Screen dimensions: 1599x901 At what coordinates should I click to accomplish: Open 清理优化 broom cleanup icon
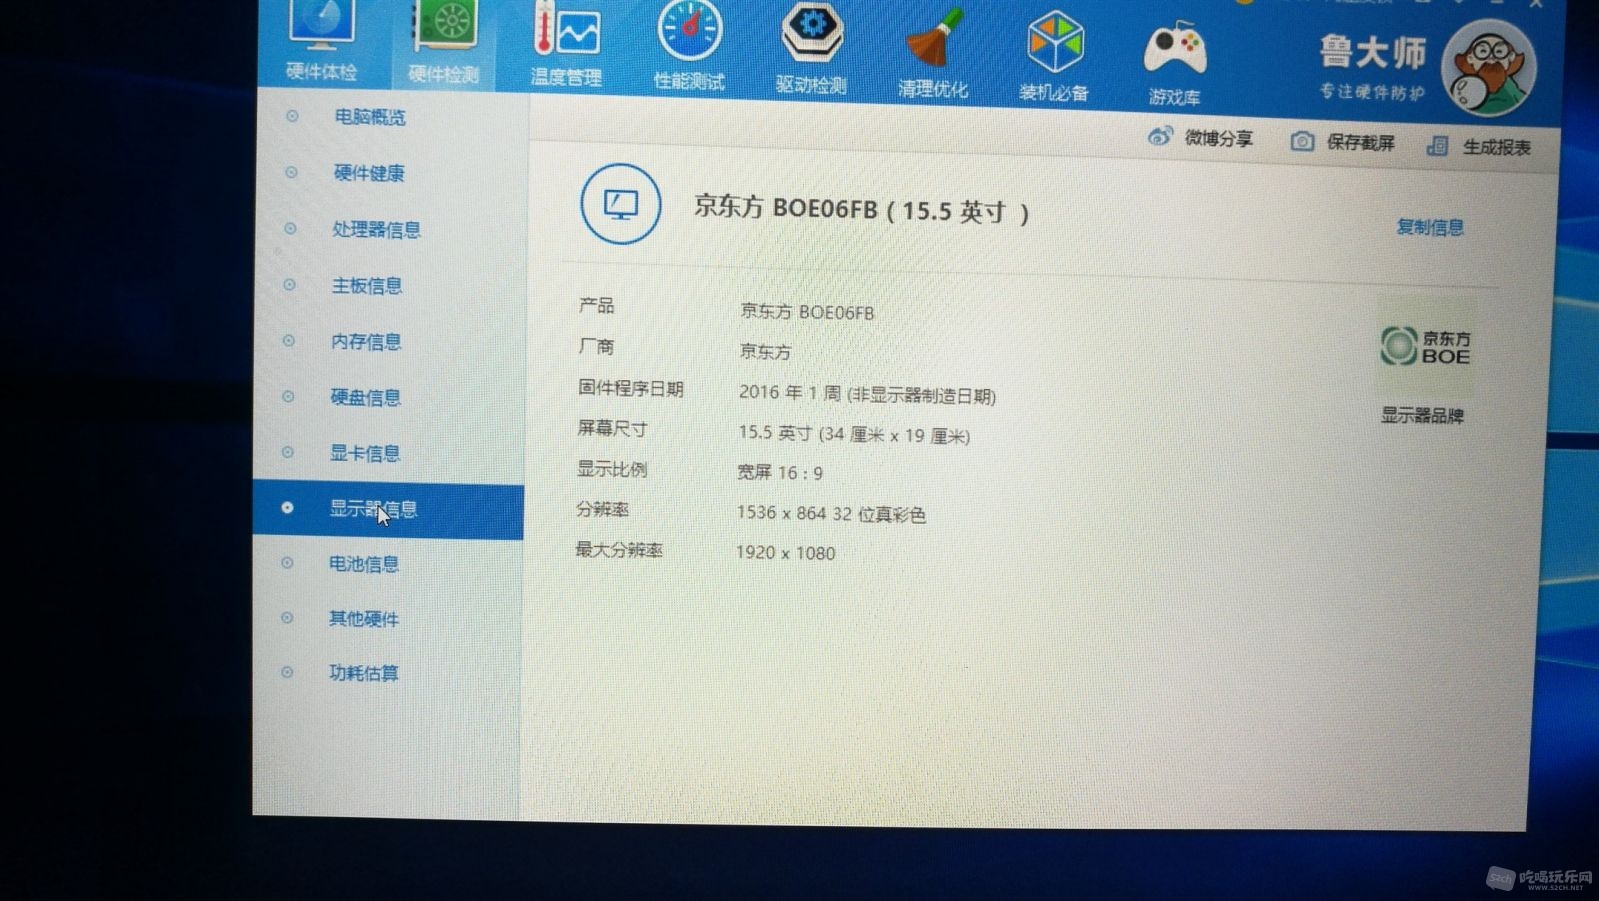[935, 40]
